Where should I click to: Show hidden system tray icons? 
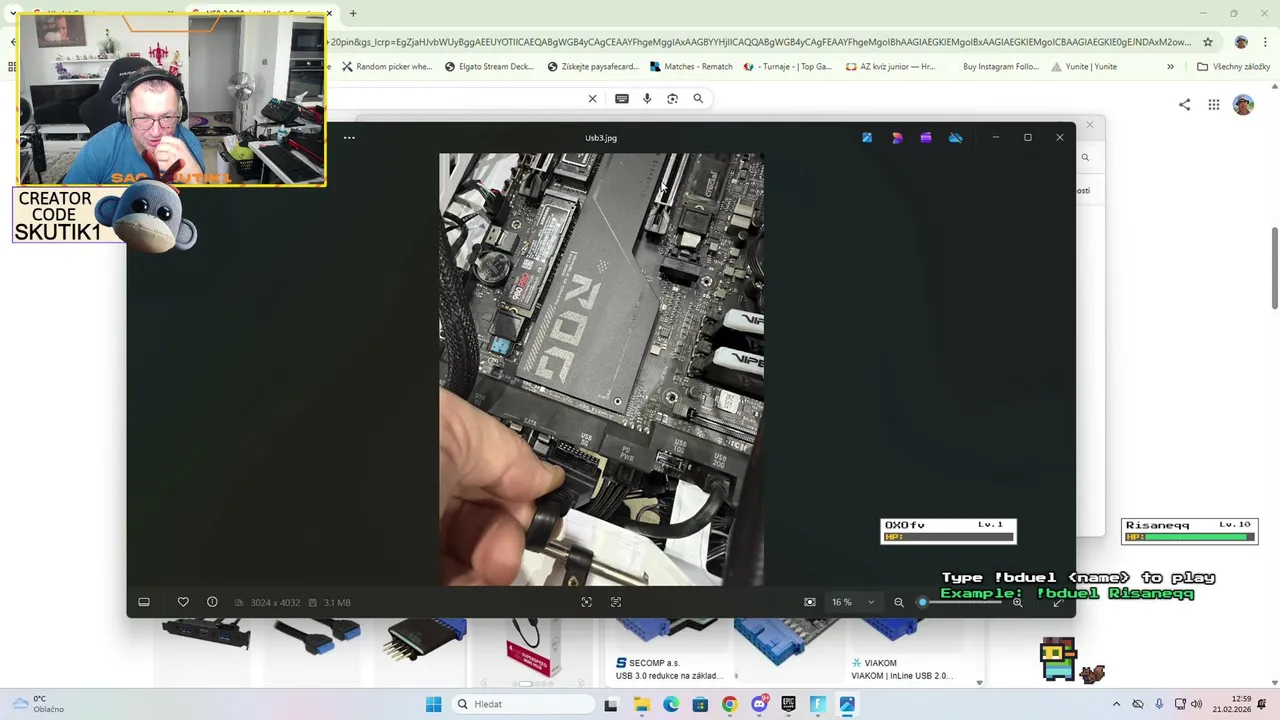pos(1117,704)
